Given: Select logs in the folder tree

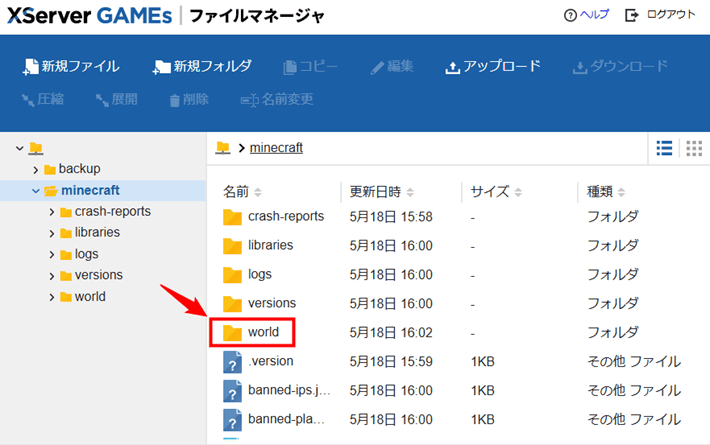Looking at the screenshot, I should 86,254.
